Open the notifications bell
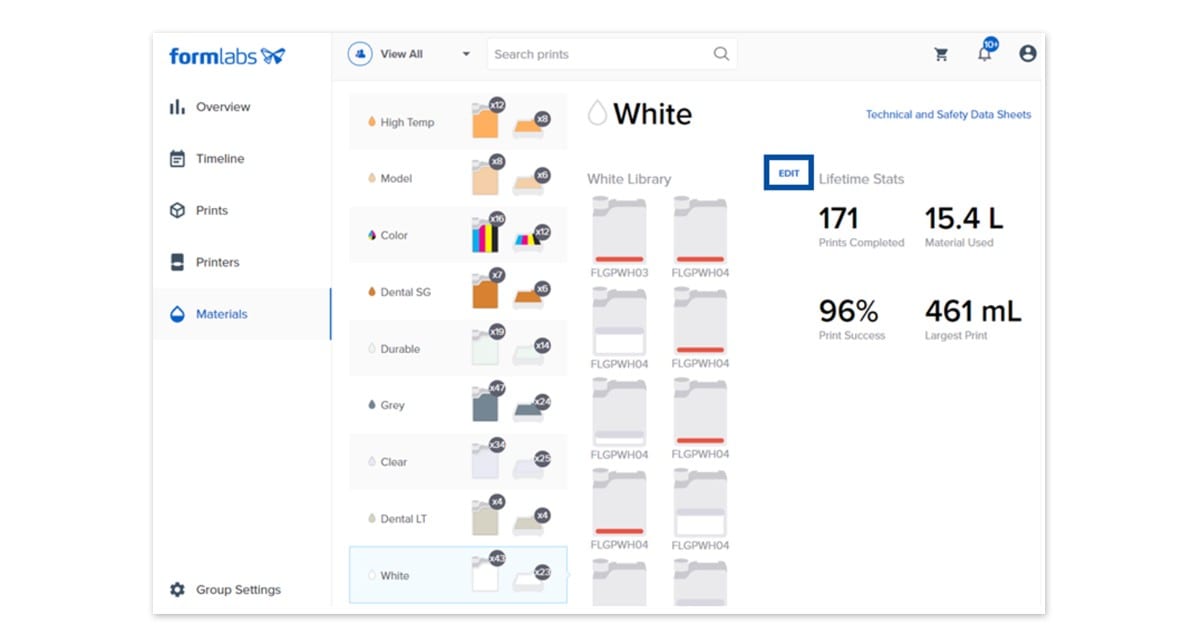Image resolution: width=1200 pixels, height=628 pixels. (985, 53)
